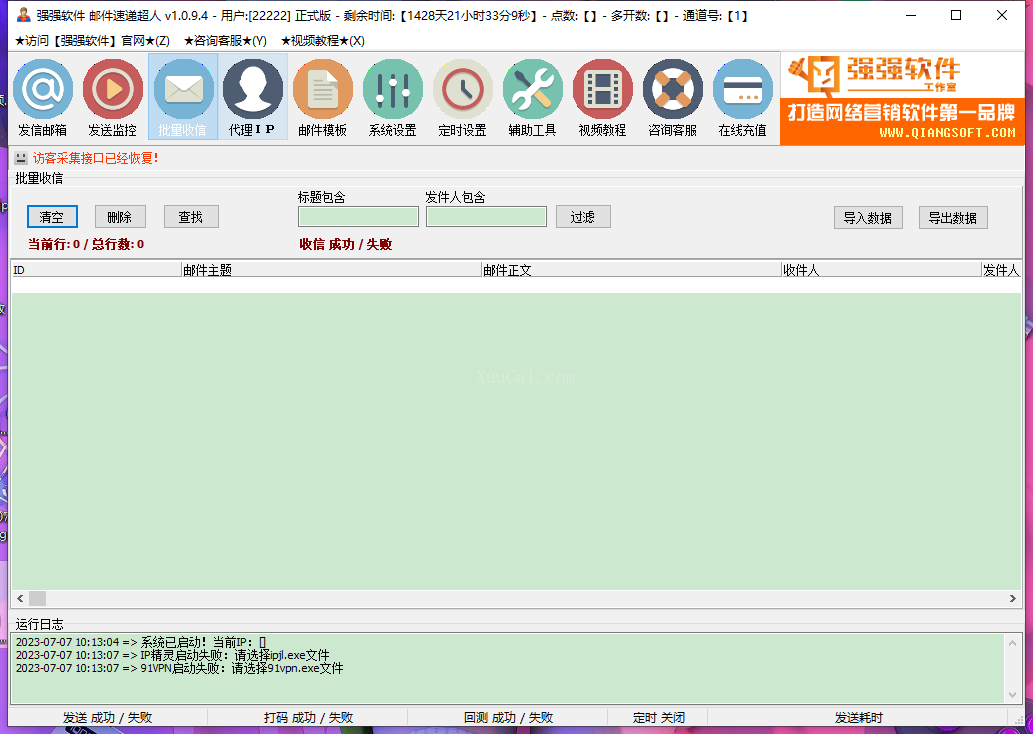This screenshot has height=734, width=1033.
Task: Open the 视频教程 video tutorial icon
Action: tap(602, 97)
